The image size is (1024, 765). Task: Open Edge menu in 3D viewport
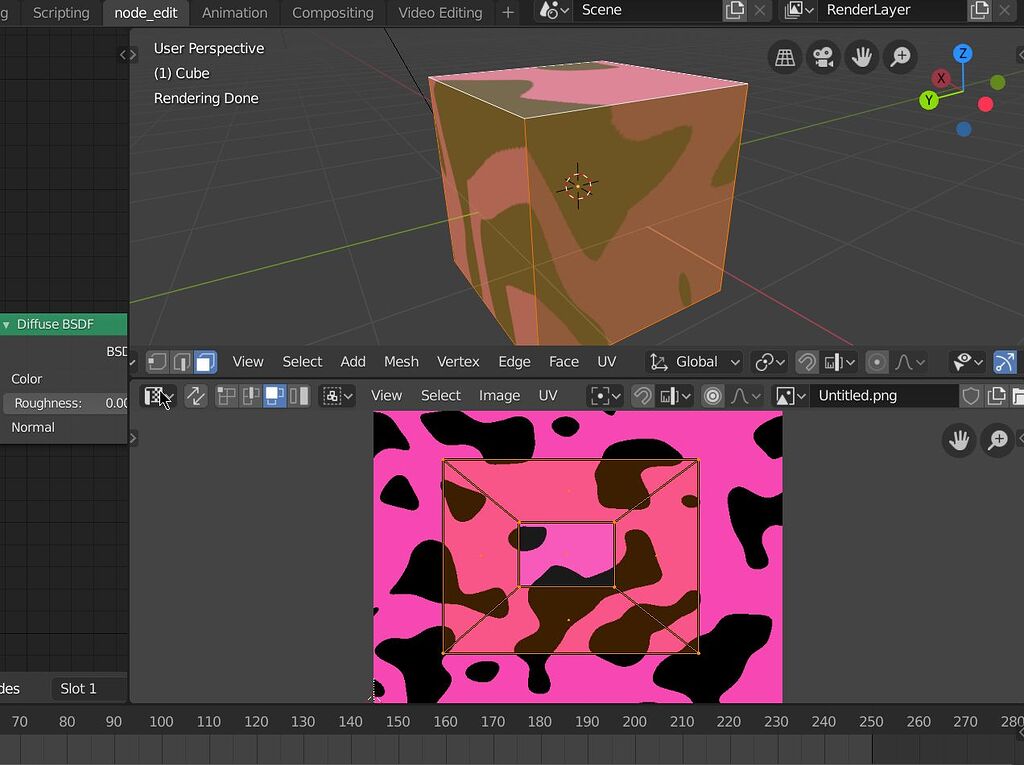[514, 362]
